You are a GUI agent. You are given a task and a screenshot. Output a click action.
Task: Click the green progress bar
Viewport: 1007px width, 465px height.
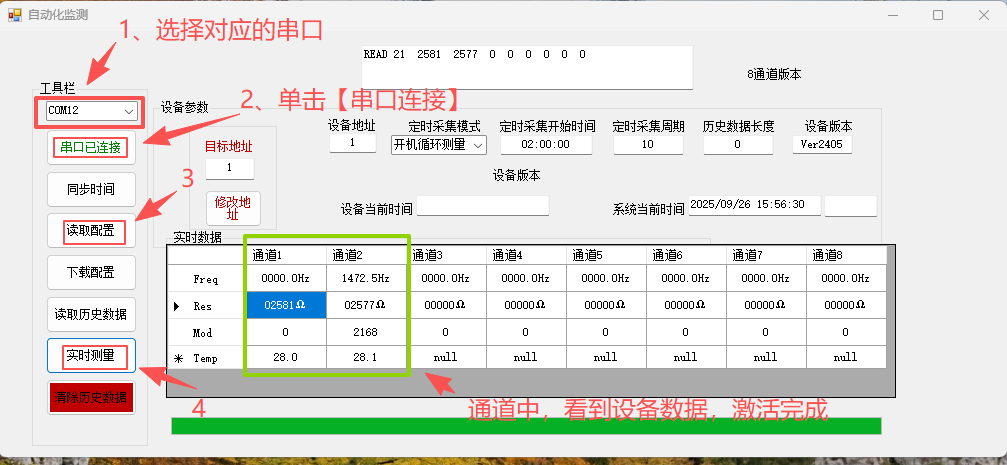pos(526,426)
